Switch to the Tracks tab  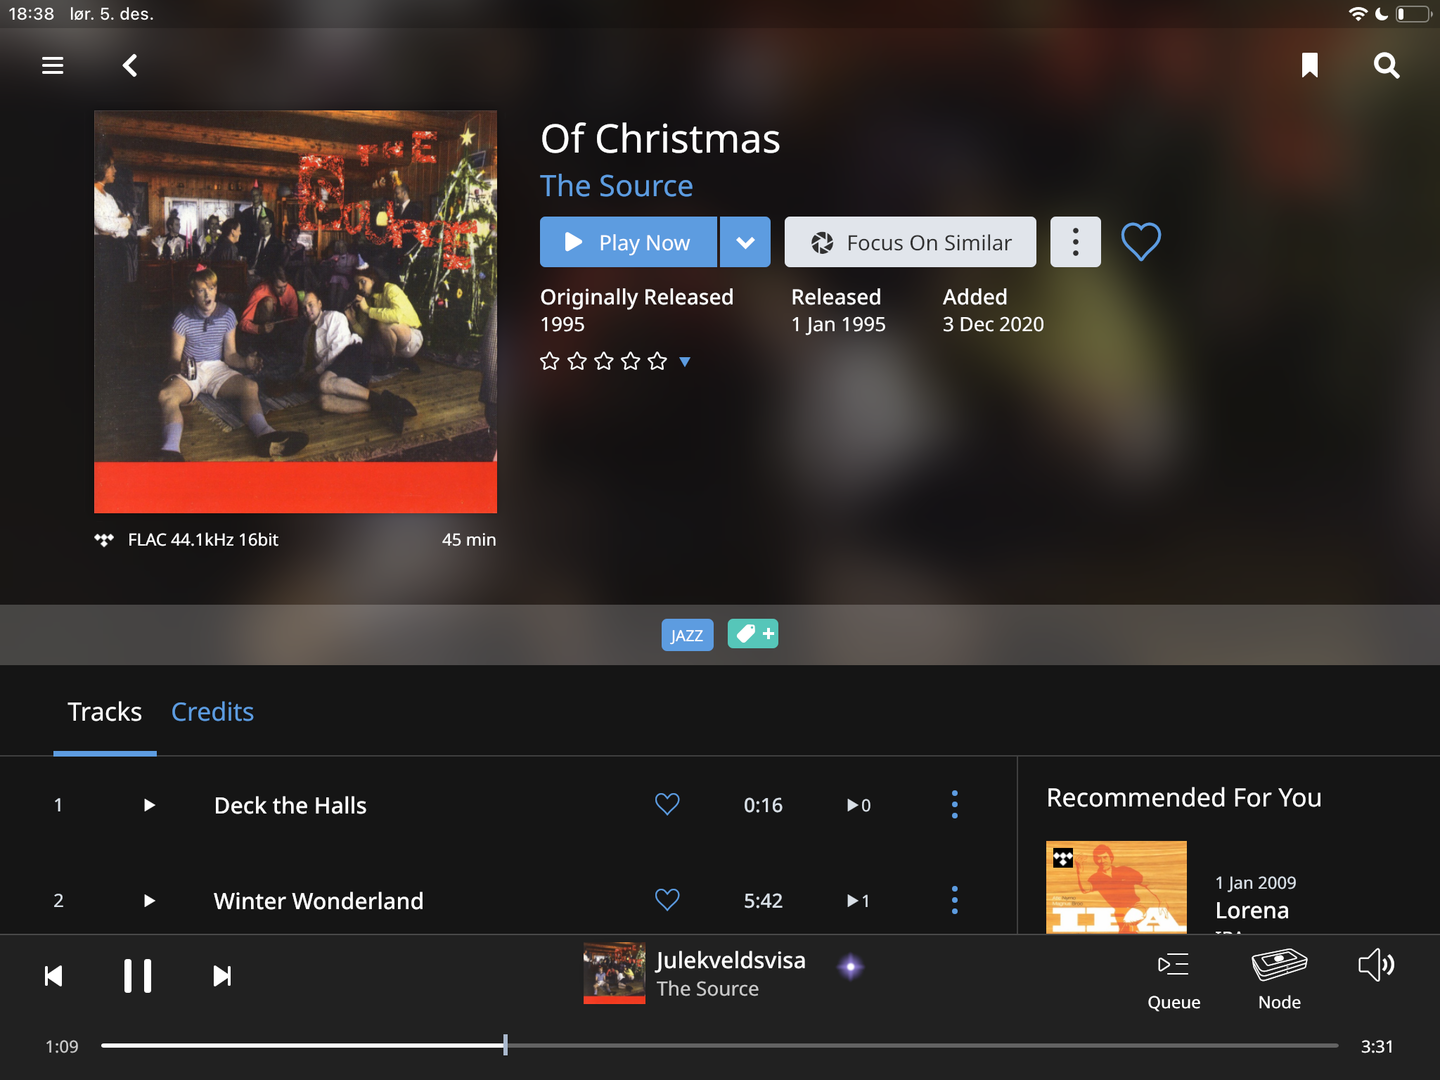click(x=105, y=712)
